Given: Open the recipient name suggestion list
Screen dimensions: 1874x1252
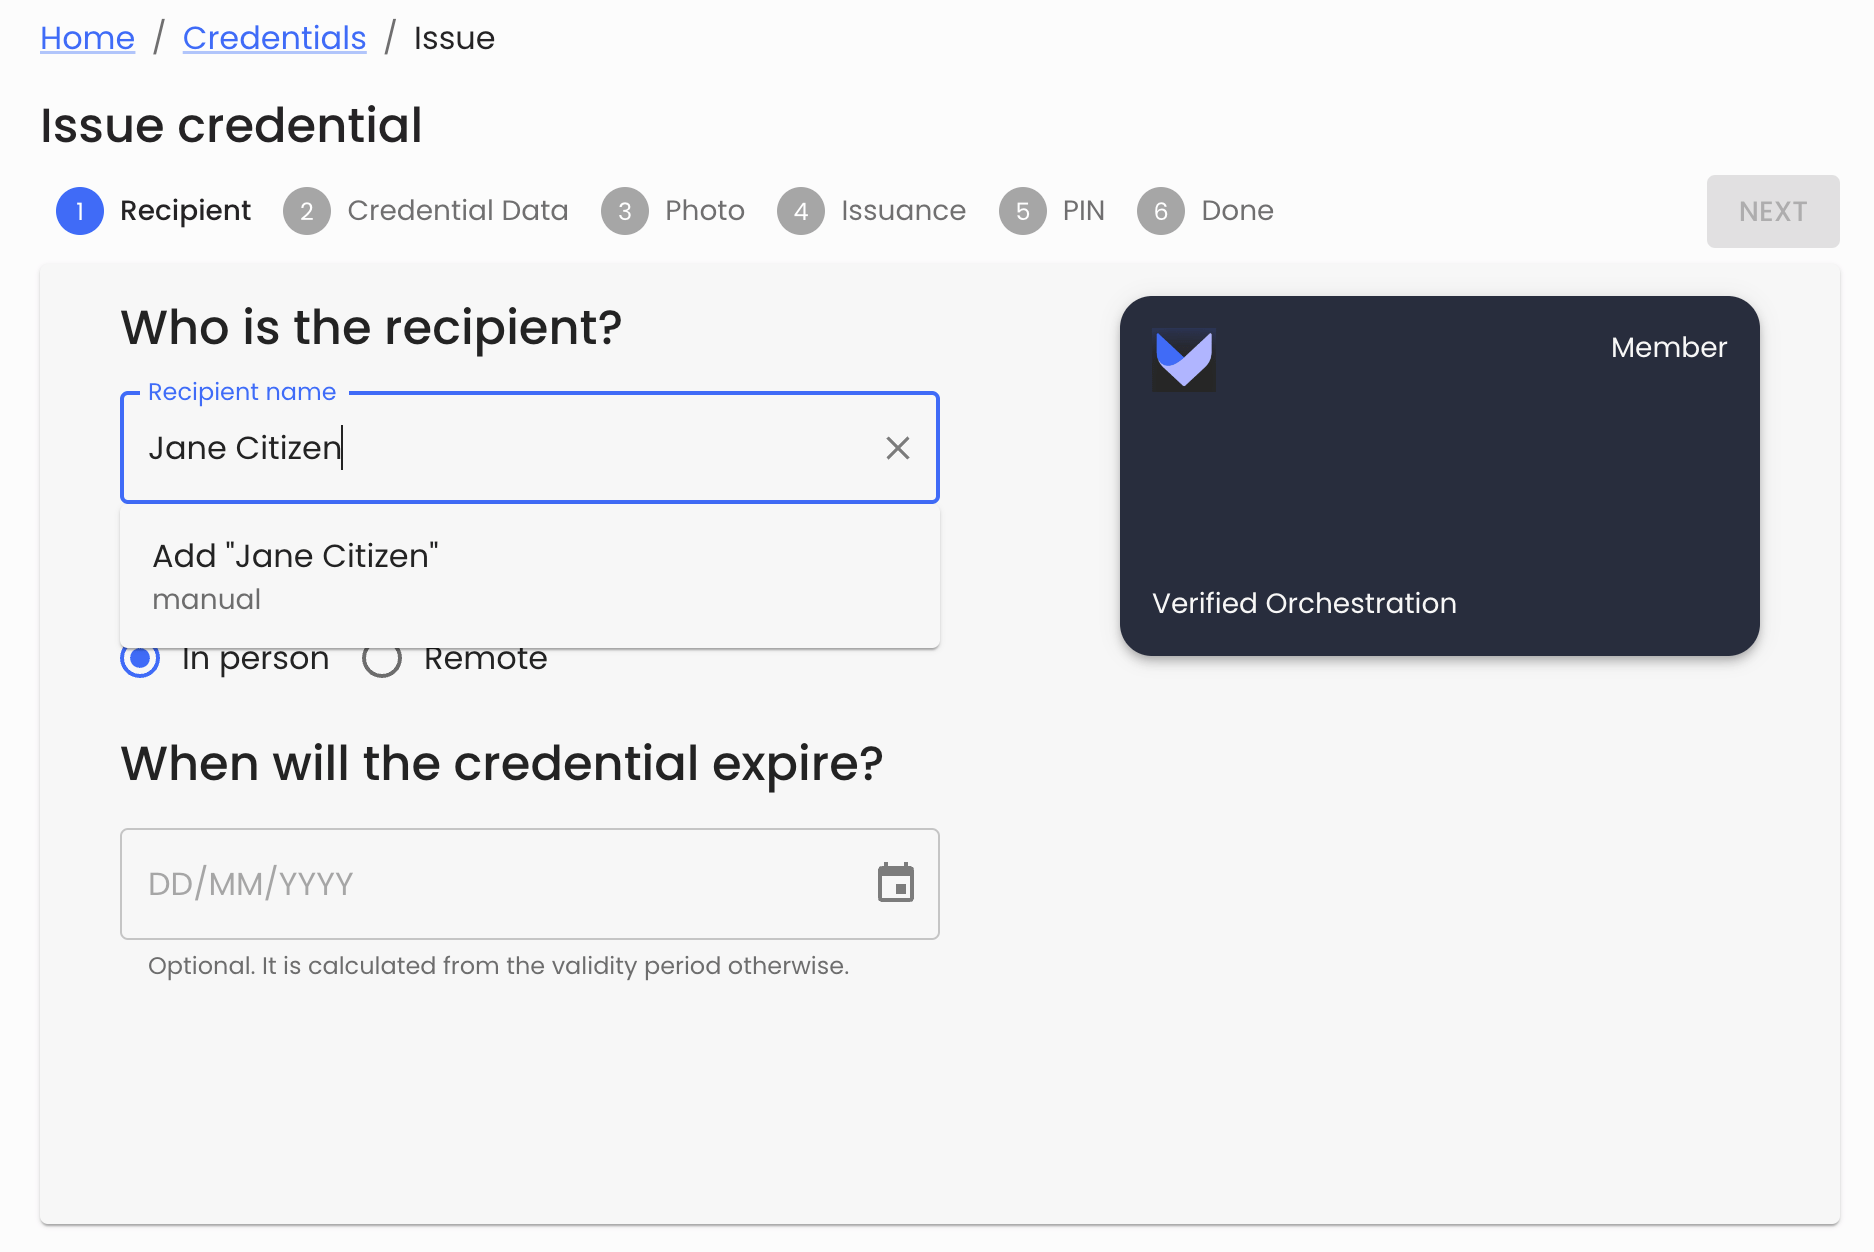Looking at the screenshot, I should point(500,448).
